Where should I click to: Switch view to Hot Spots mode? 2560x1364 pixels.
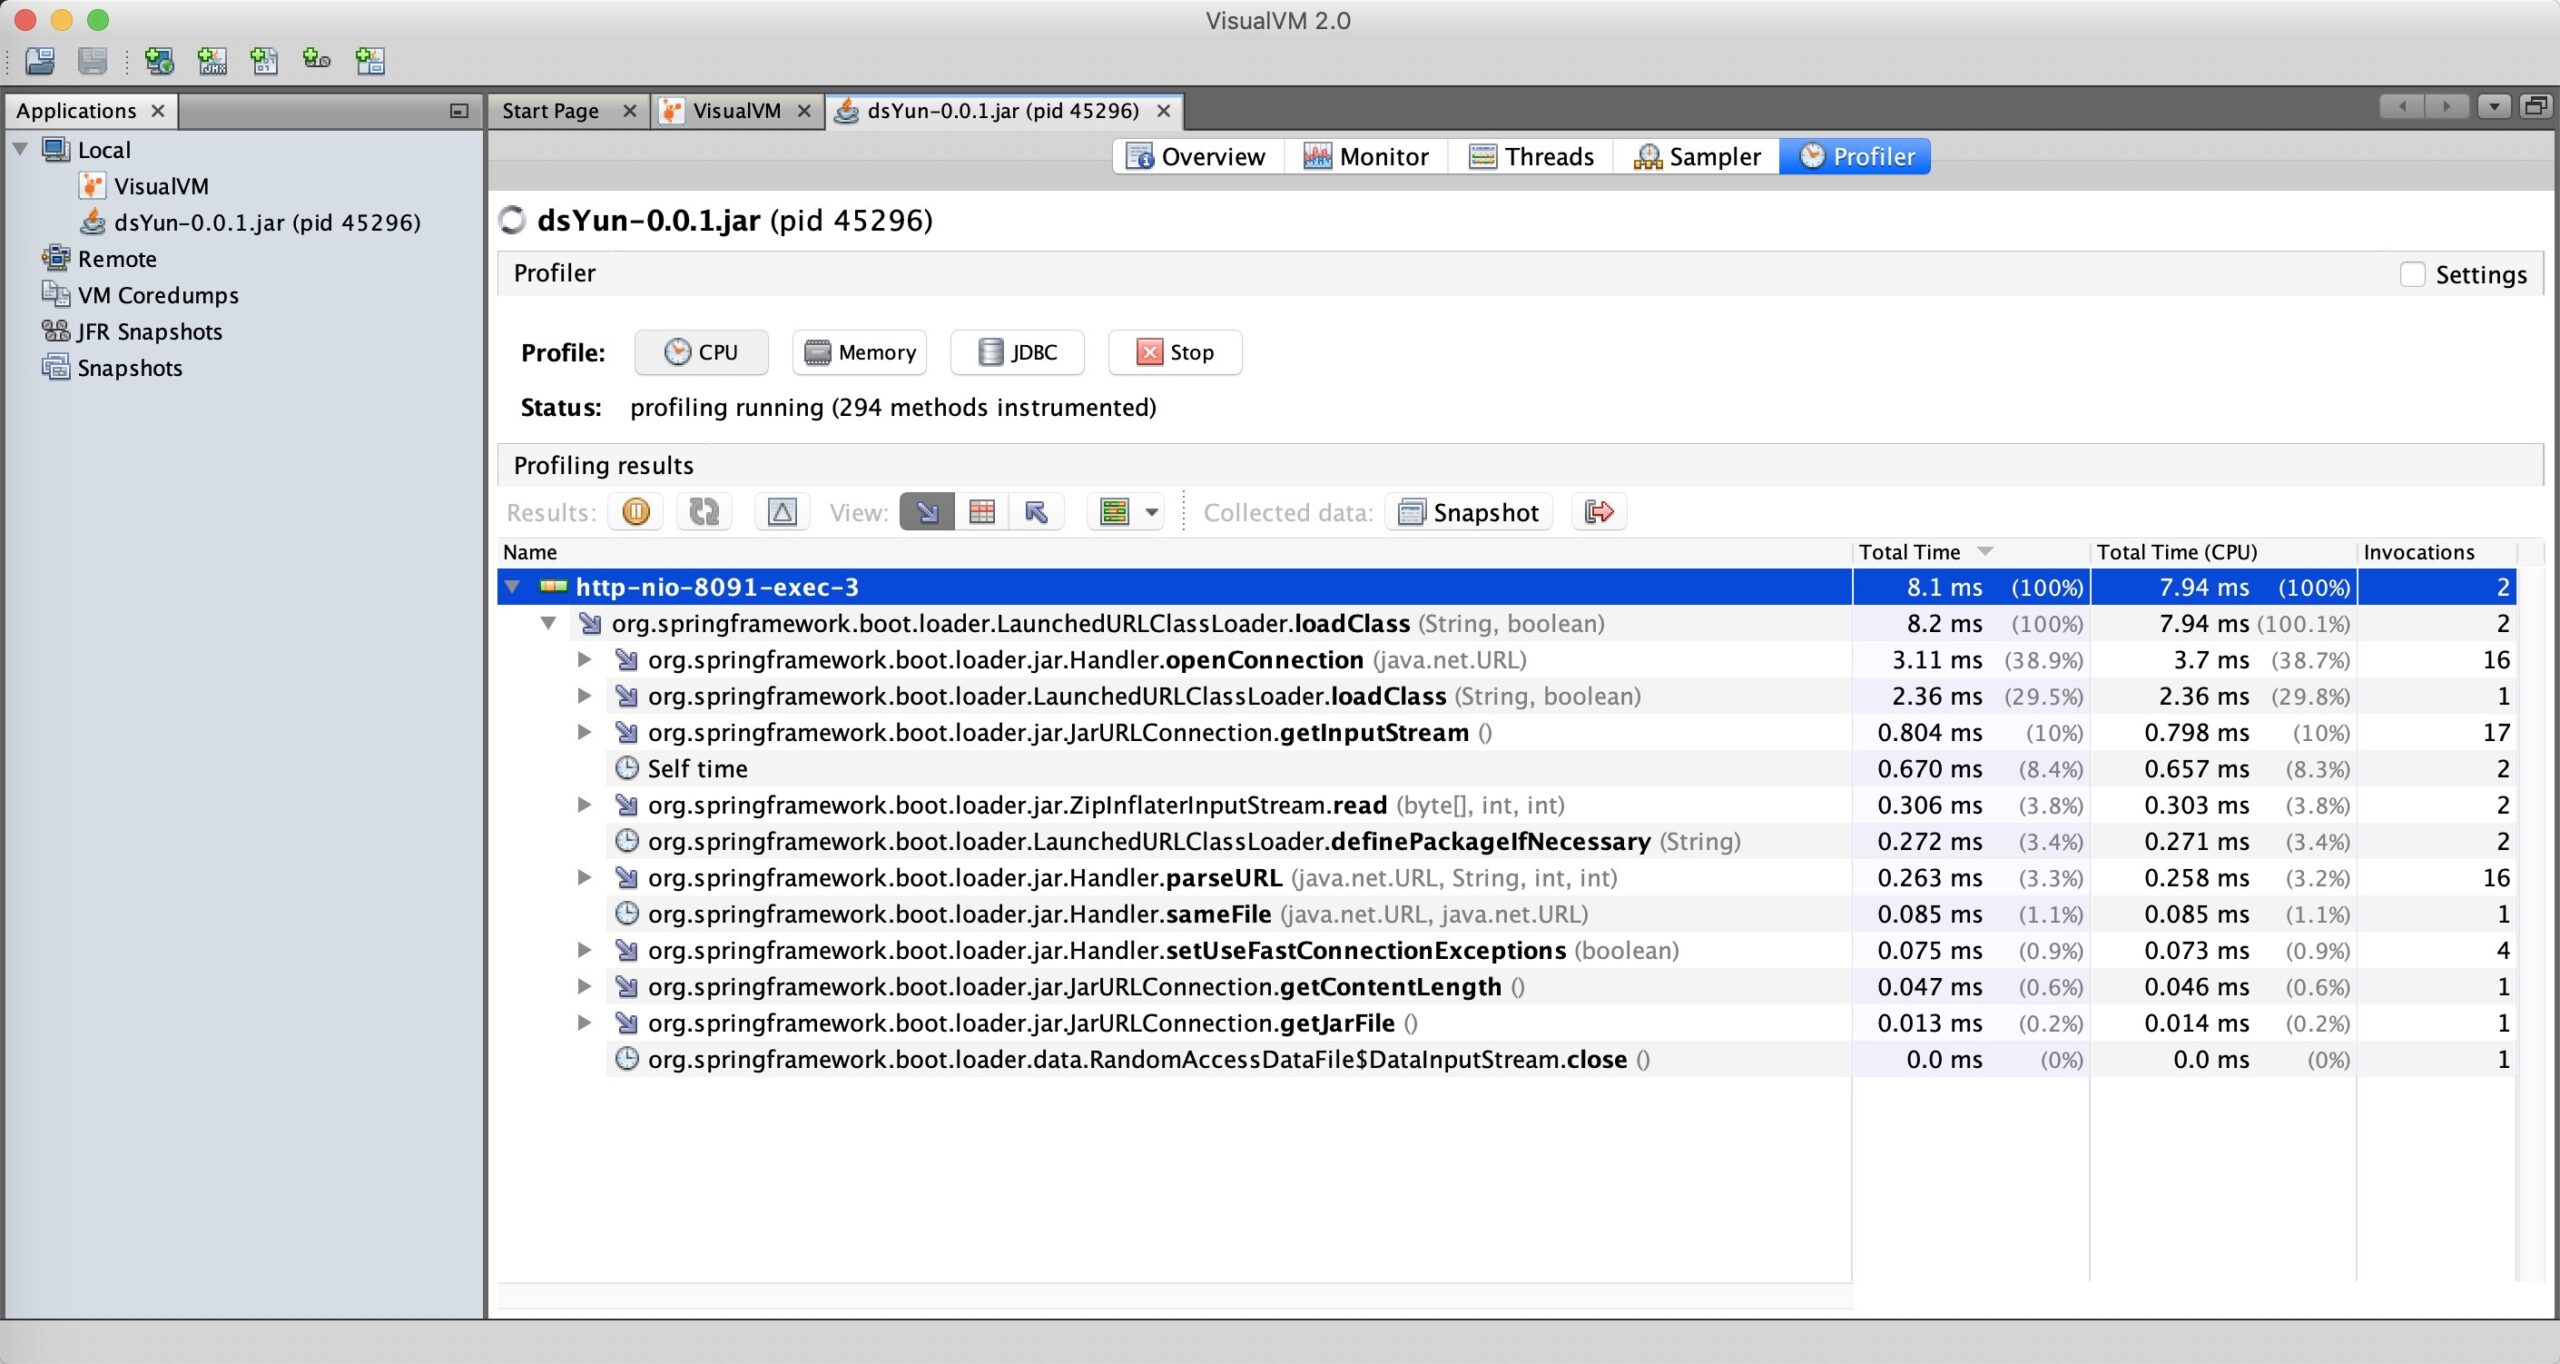point(1037,511)
